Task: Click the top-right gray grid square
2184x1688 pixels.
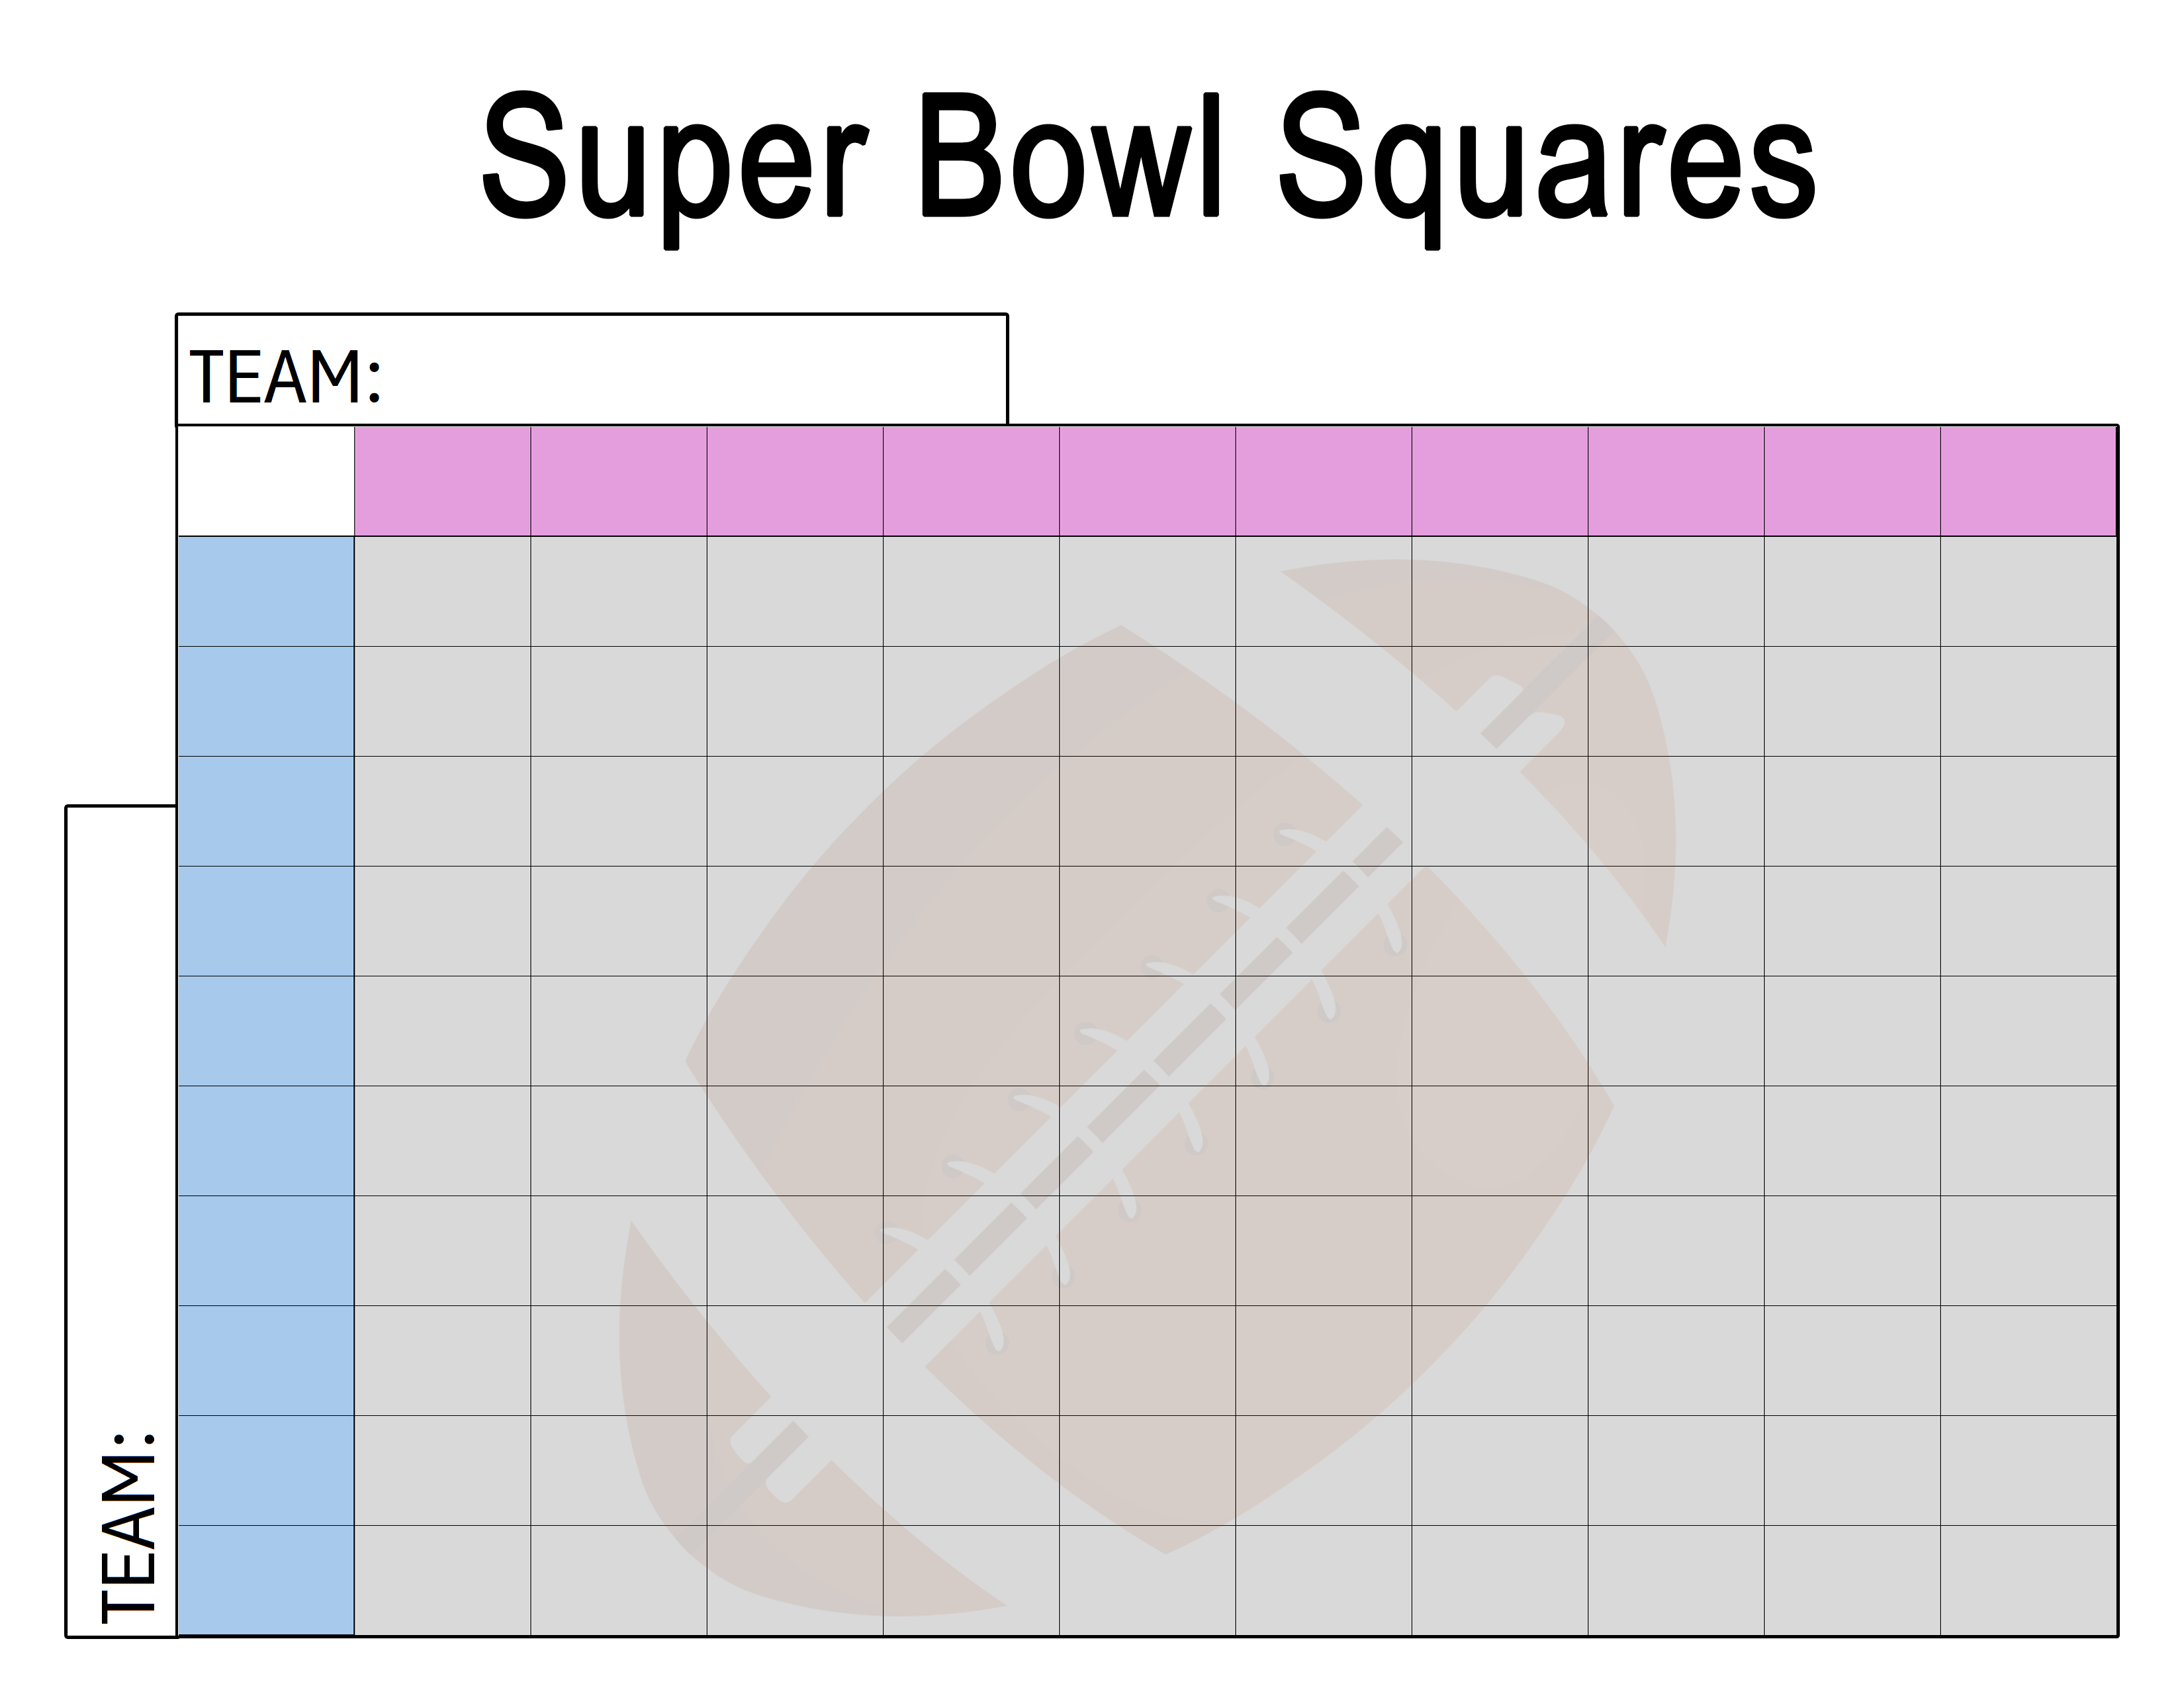Action: coord(2028,591)
